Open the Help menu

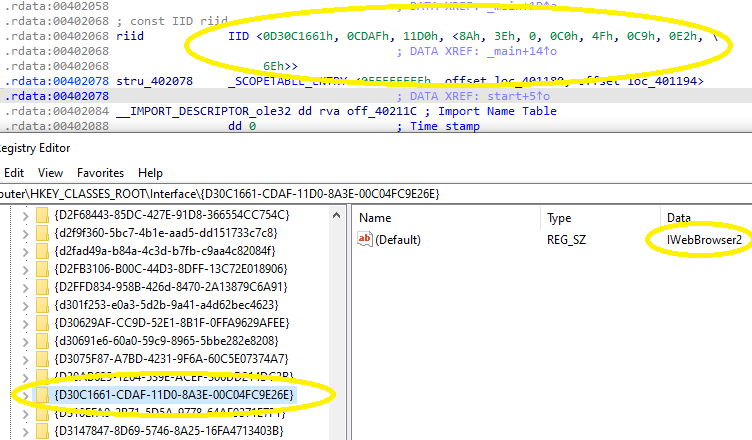coord(150,172)
